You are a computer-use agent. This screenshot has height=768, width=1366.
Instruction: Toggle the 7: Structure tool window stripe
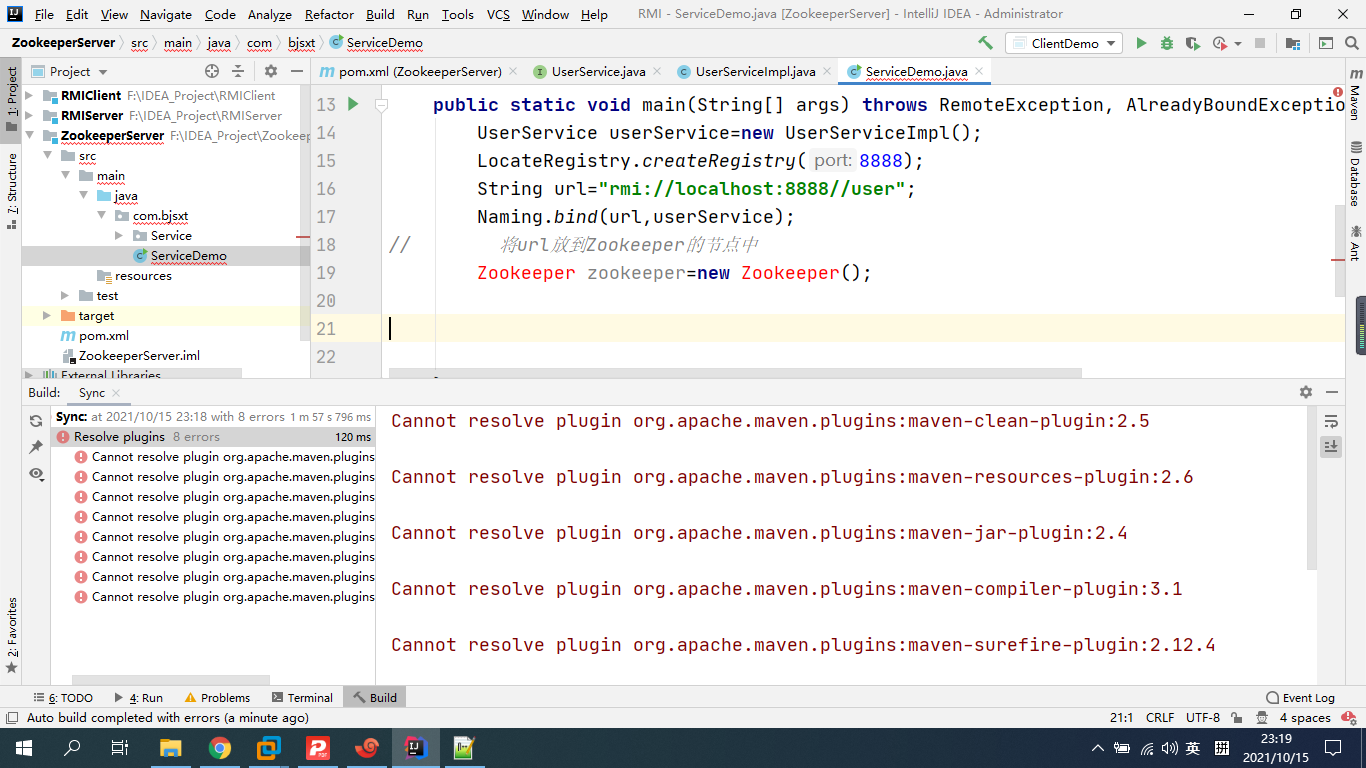click(x=12, y=191)
